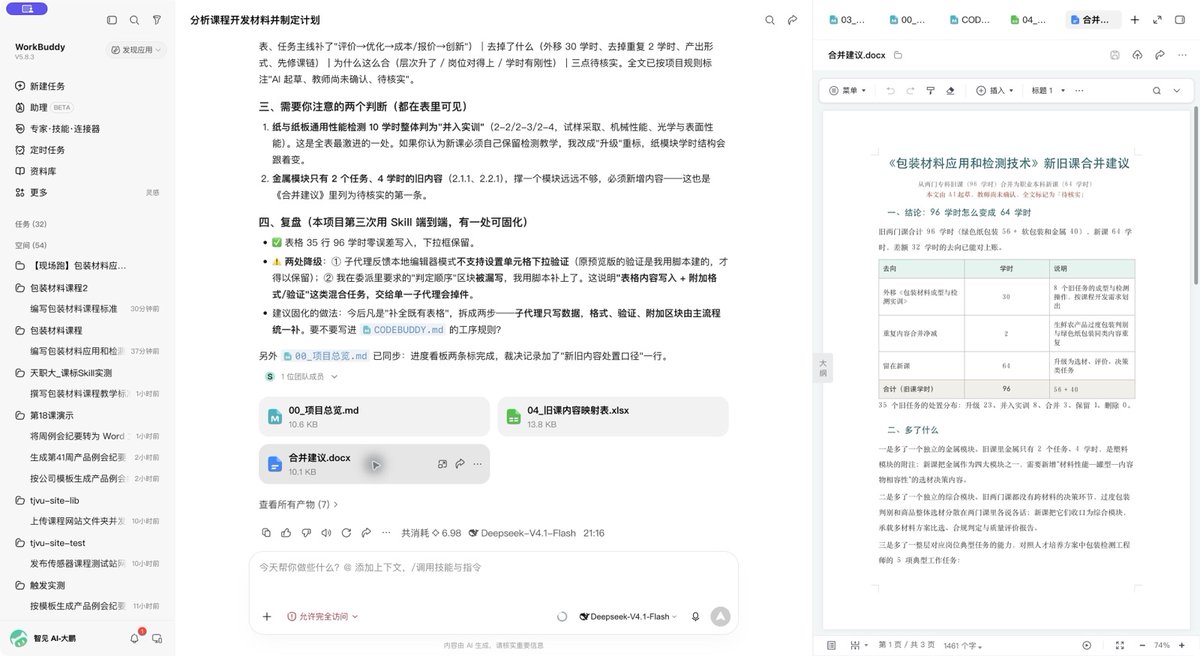The image size is (1200, 656).
Task: Add a new tab in preview panel
Action: coord(1134,20)
